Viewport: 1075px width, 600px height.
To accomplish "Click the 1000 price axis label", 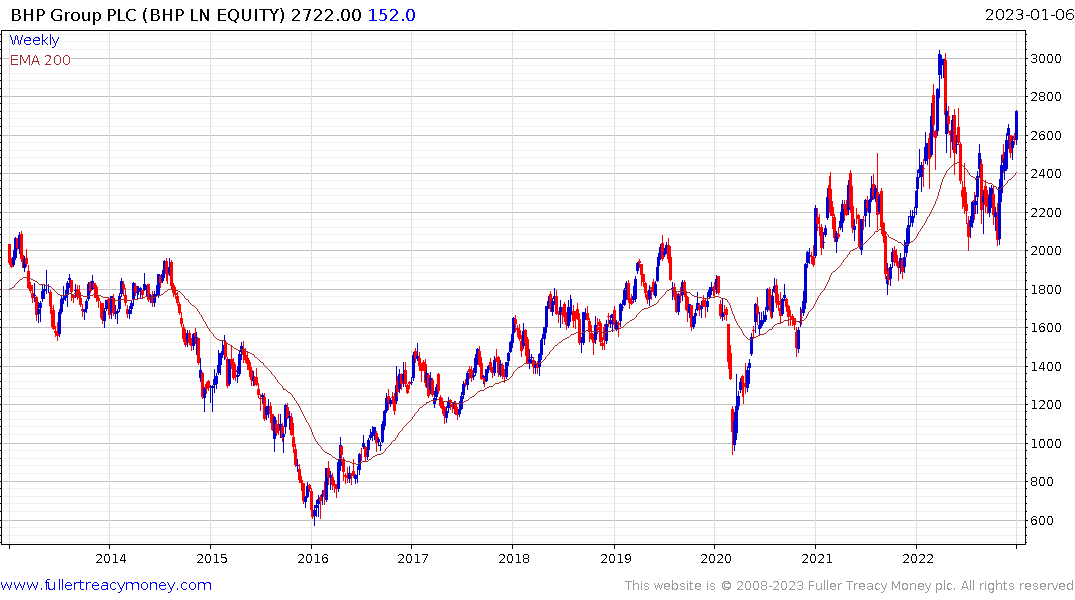I will (x=1046, y=444).
